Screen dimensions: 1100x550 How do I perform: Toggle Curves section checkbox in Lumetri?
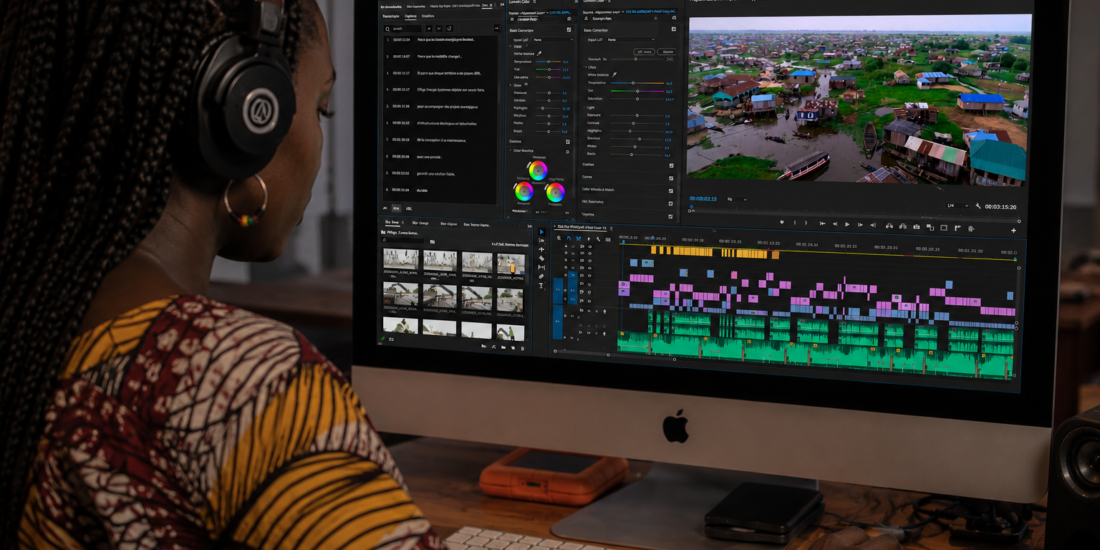pos(671,178)
